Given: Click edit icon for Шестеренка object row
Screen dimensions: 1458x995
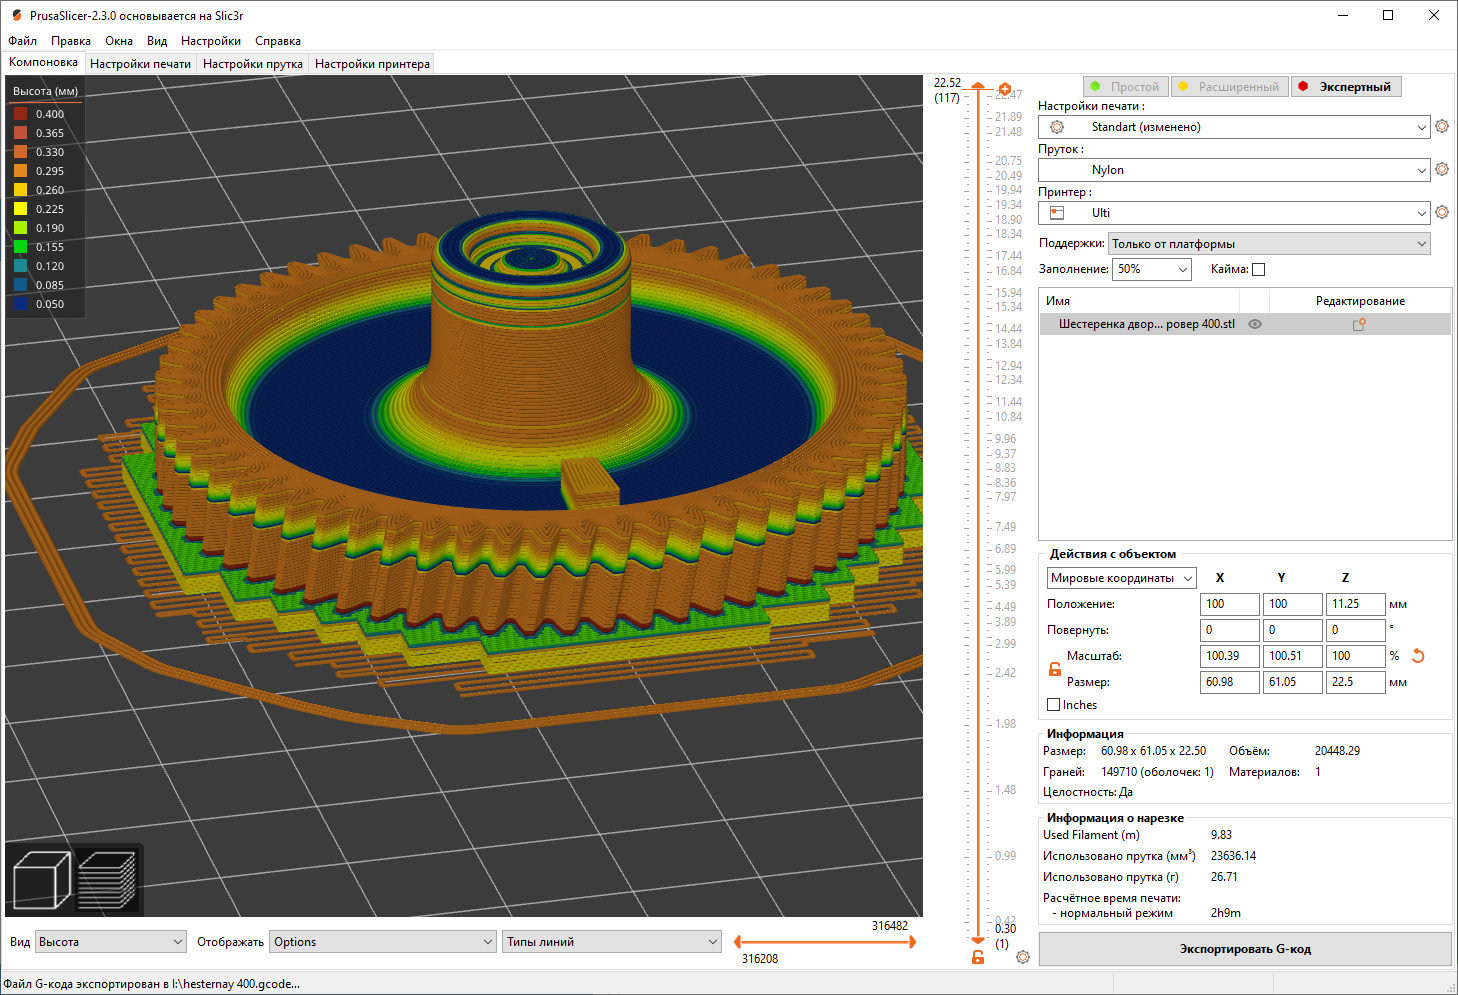Looking at the screenshot, I should pos(1359,324).
